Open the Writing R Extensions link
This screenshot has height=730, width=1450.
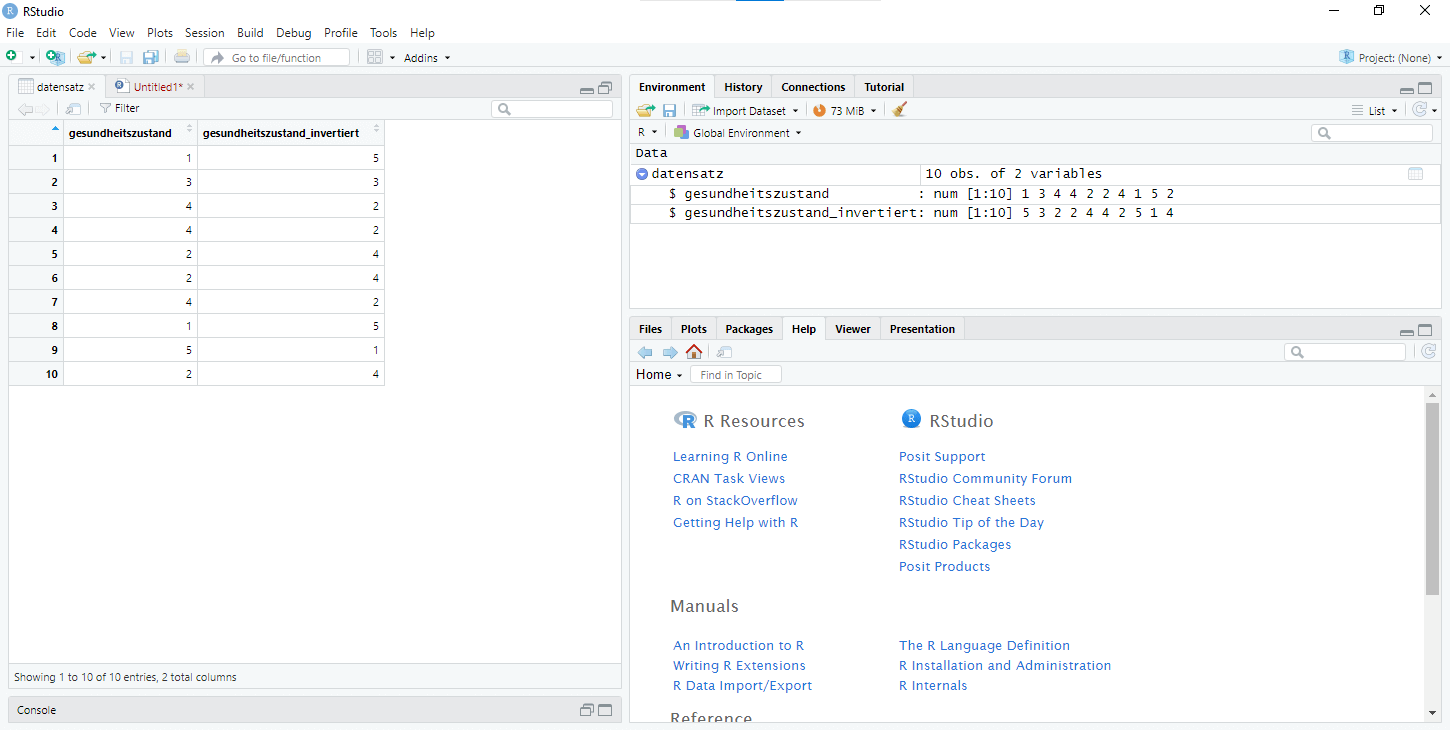tap(739, 665)
